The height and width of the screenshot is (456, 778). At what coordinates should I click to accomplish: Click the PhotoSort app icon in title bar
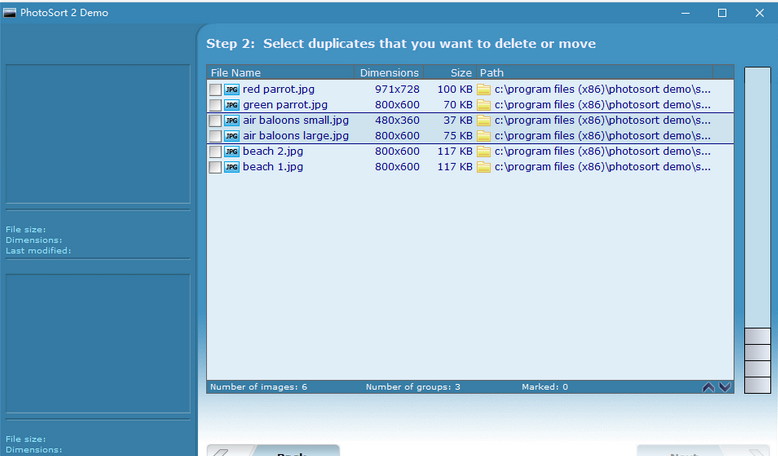(9, 12)
